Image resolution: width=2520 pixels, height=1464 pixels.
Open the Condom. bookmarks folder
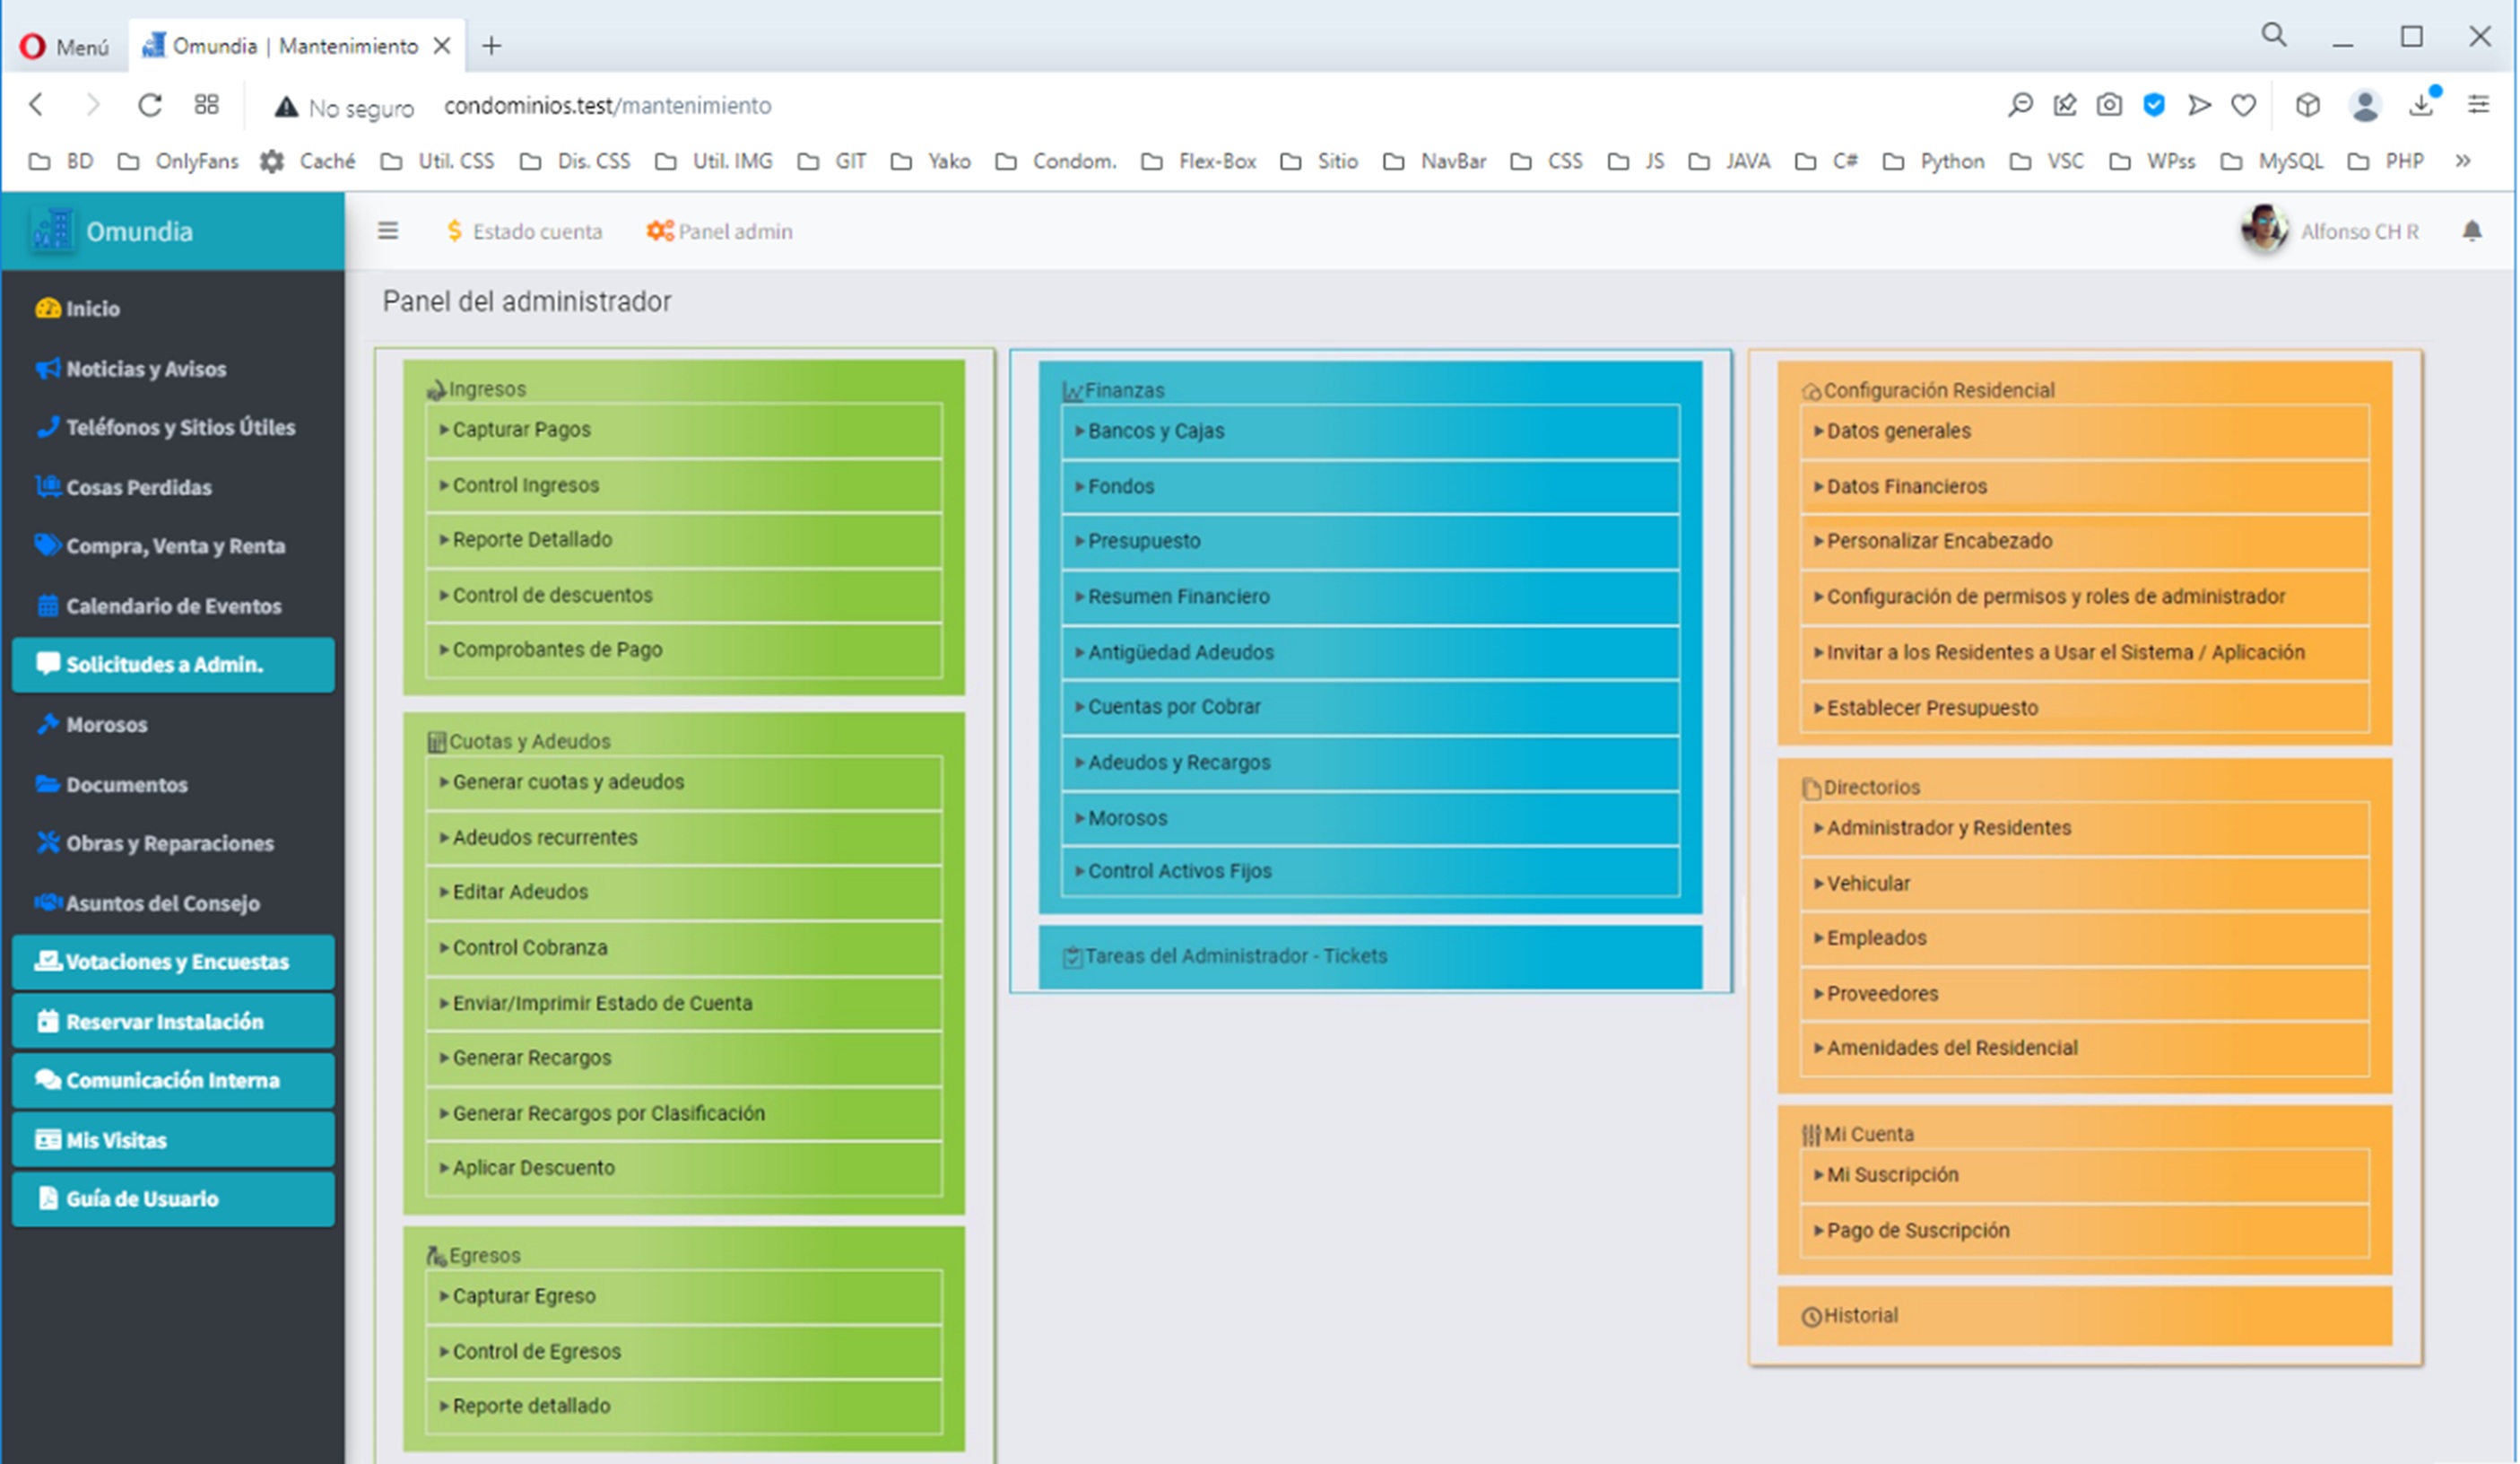pos(1058,161)
